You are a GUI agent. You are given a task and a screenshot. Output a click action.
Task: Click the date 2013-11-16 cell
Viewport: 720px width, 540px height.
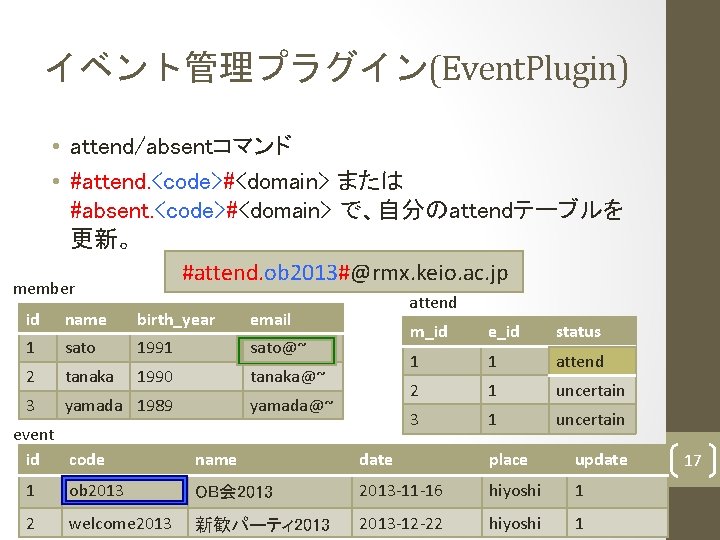click(x=417, y=491)
